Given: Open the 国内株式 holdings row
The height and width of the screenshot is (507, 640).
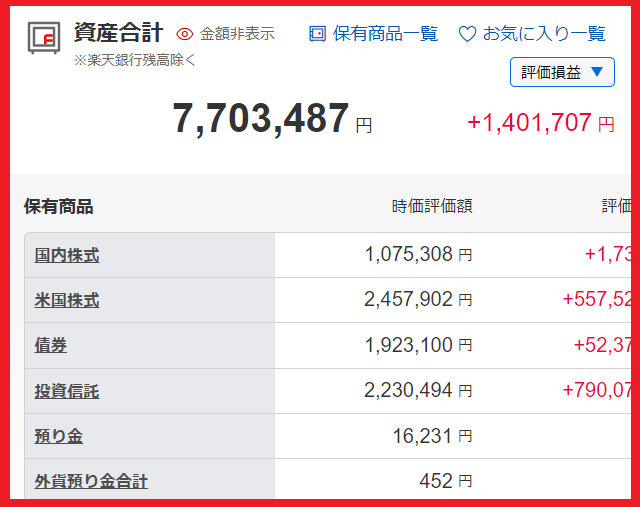Looking at the screenshot, I should click(x=67, y=255).
